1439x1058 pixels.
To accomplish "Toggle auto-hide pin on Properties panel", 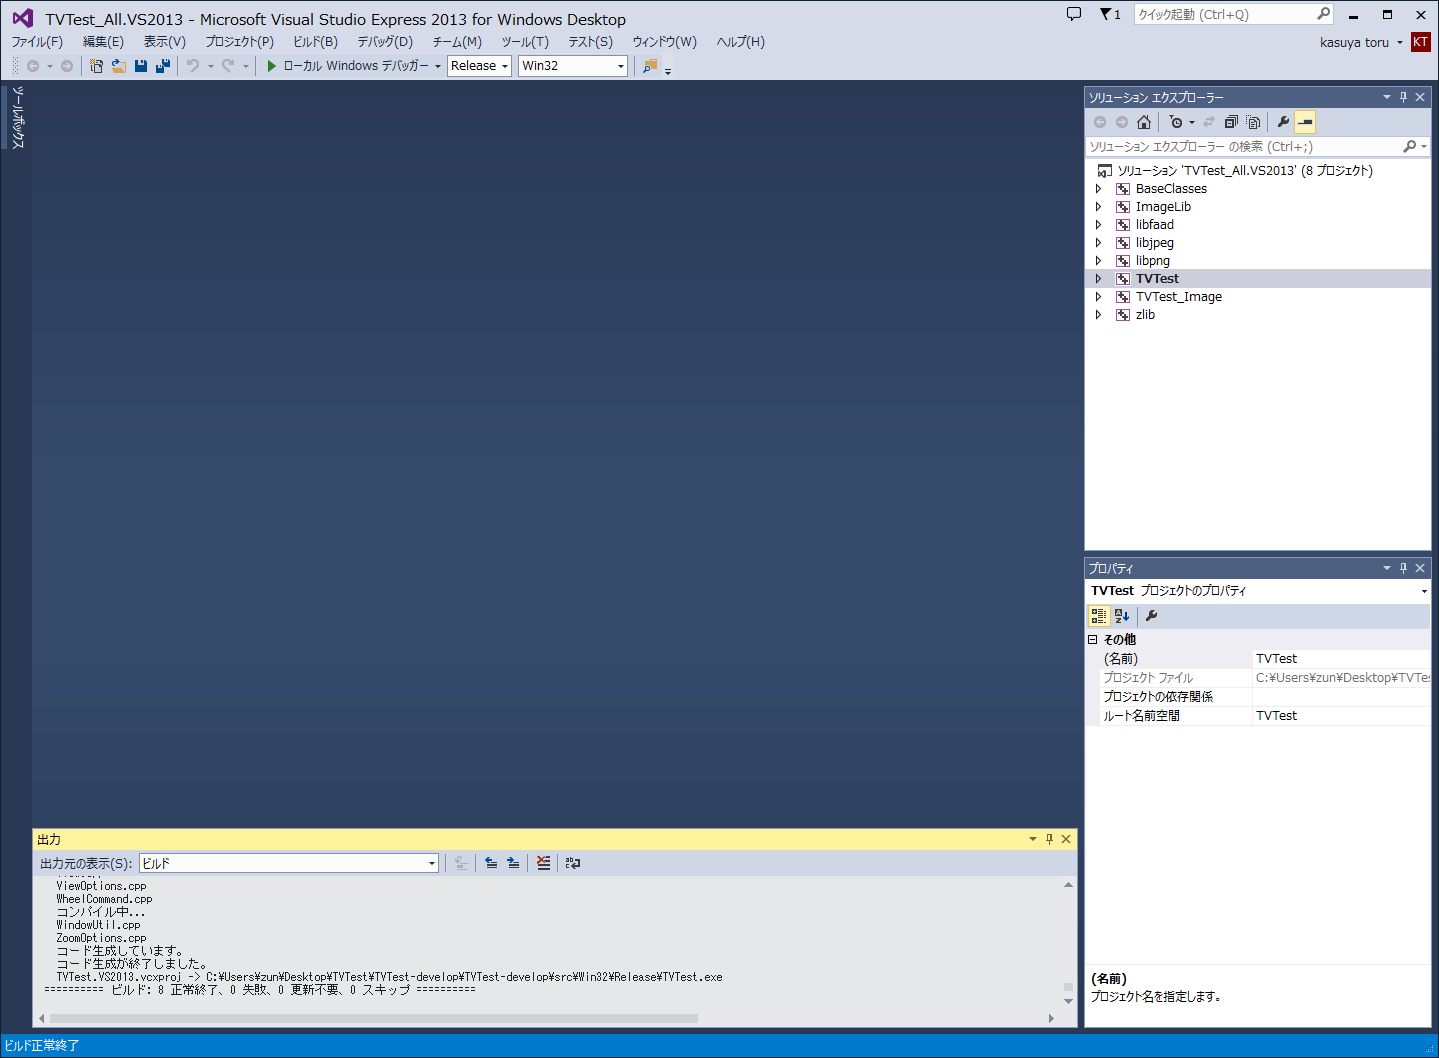I will [1403, 568].
